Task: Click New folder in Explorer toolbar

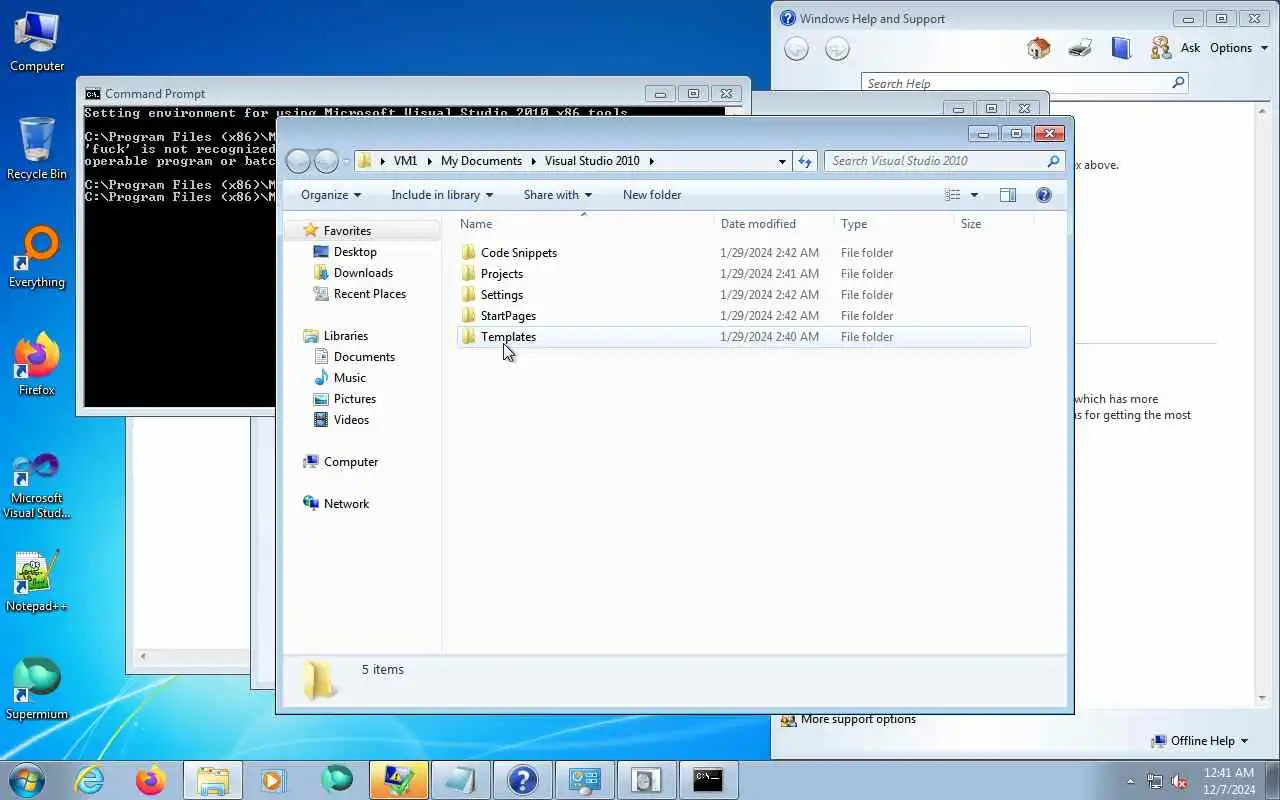Action: tap(652, 195)
